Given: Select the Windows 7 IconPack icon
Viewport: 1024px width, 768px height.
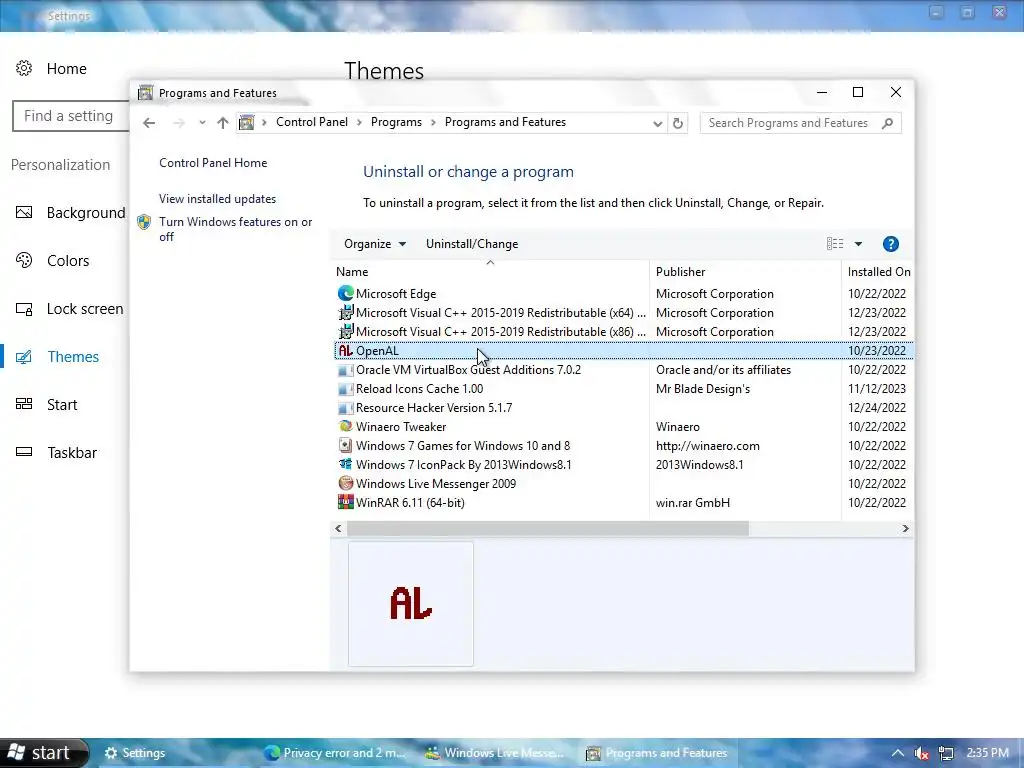Looking at the screenshot, I should point(345,464).
